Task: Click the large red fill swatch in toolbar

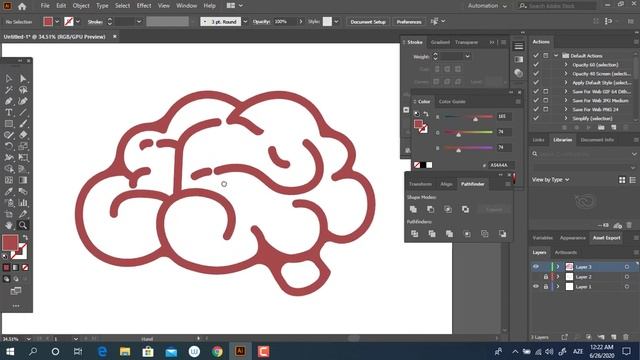Action: click(10, 242)
